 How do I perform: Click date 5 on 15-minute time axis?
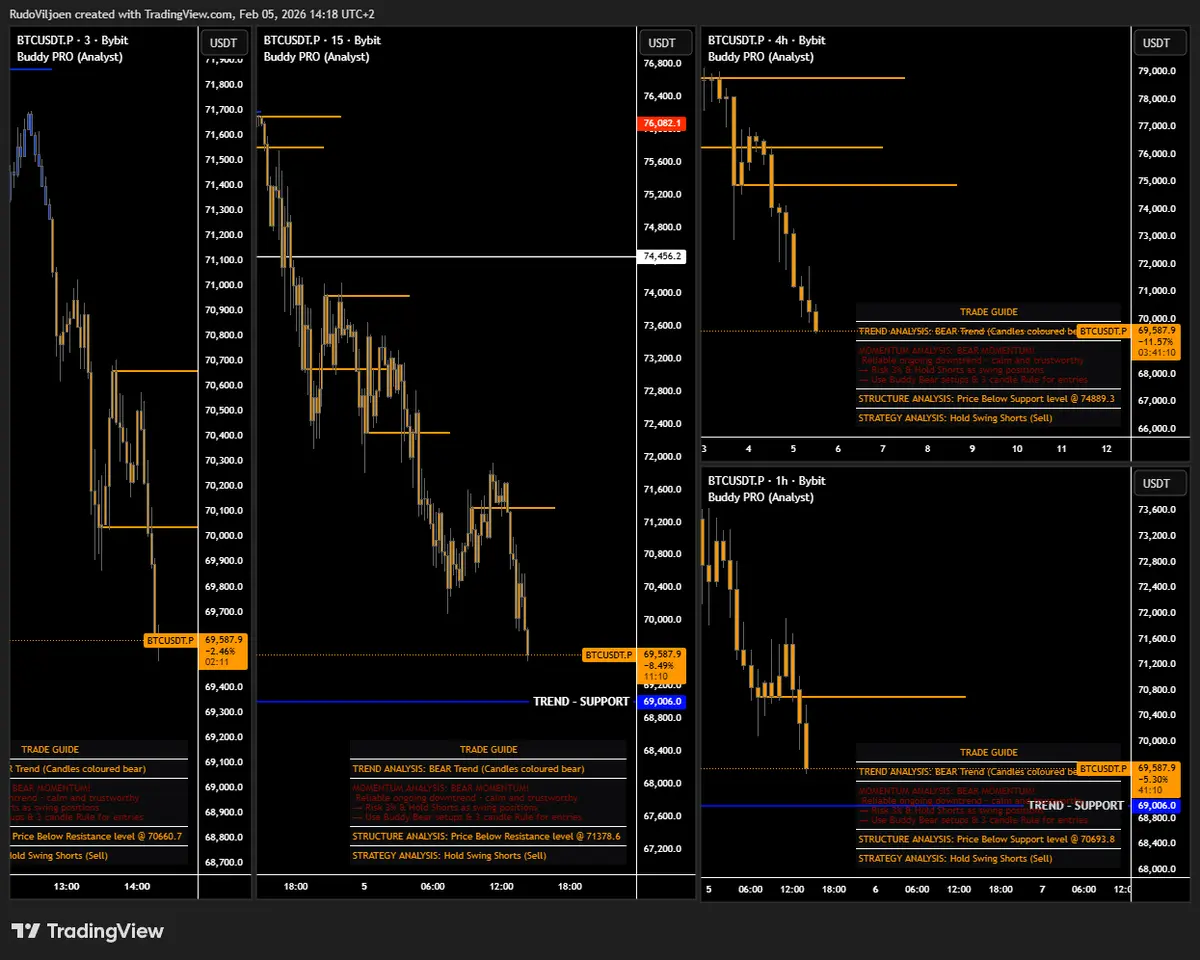click(x=364, y=887)
